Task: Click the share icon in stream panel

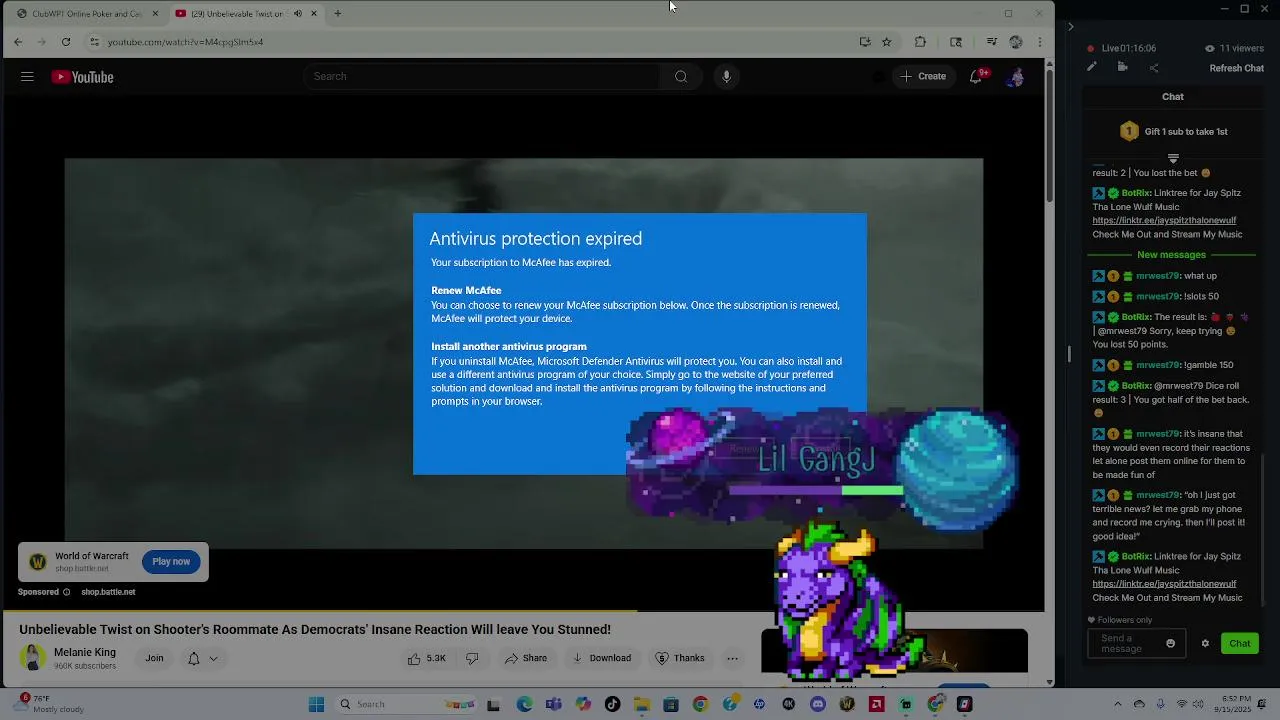Action: click(x=1154, y=68)
